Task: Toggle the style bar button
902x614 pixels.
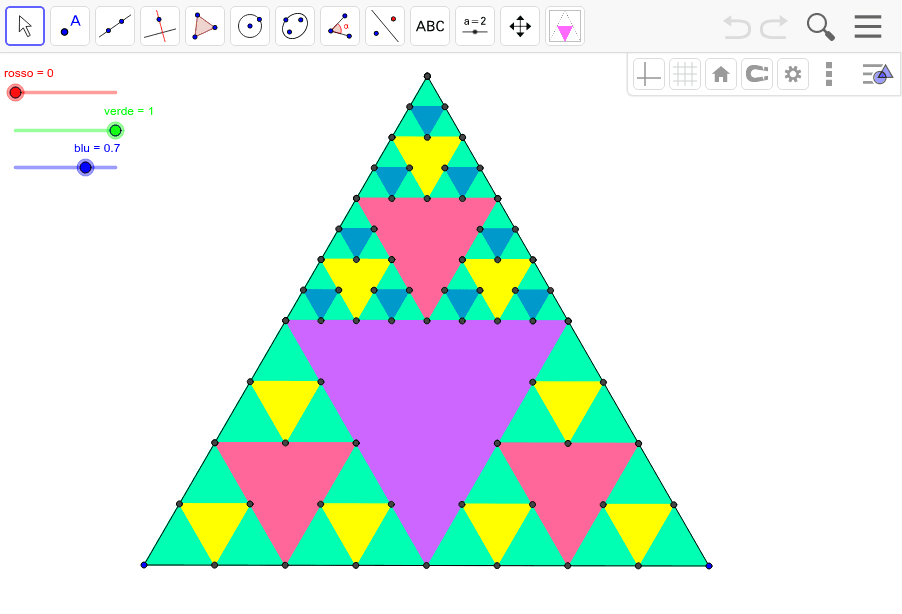Action: point(877,74)
